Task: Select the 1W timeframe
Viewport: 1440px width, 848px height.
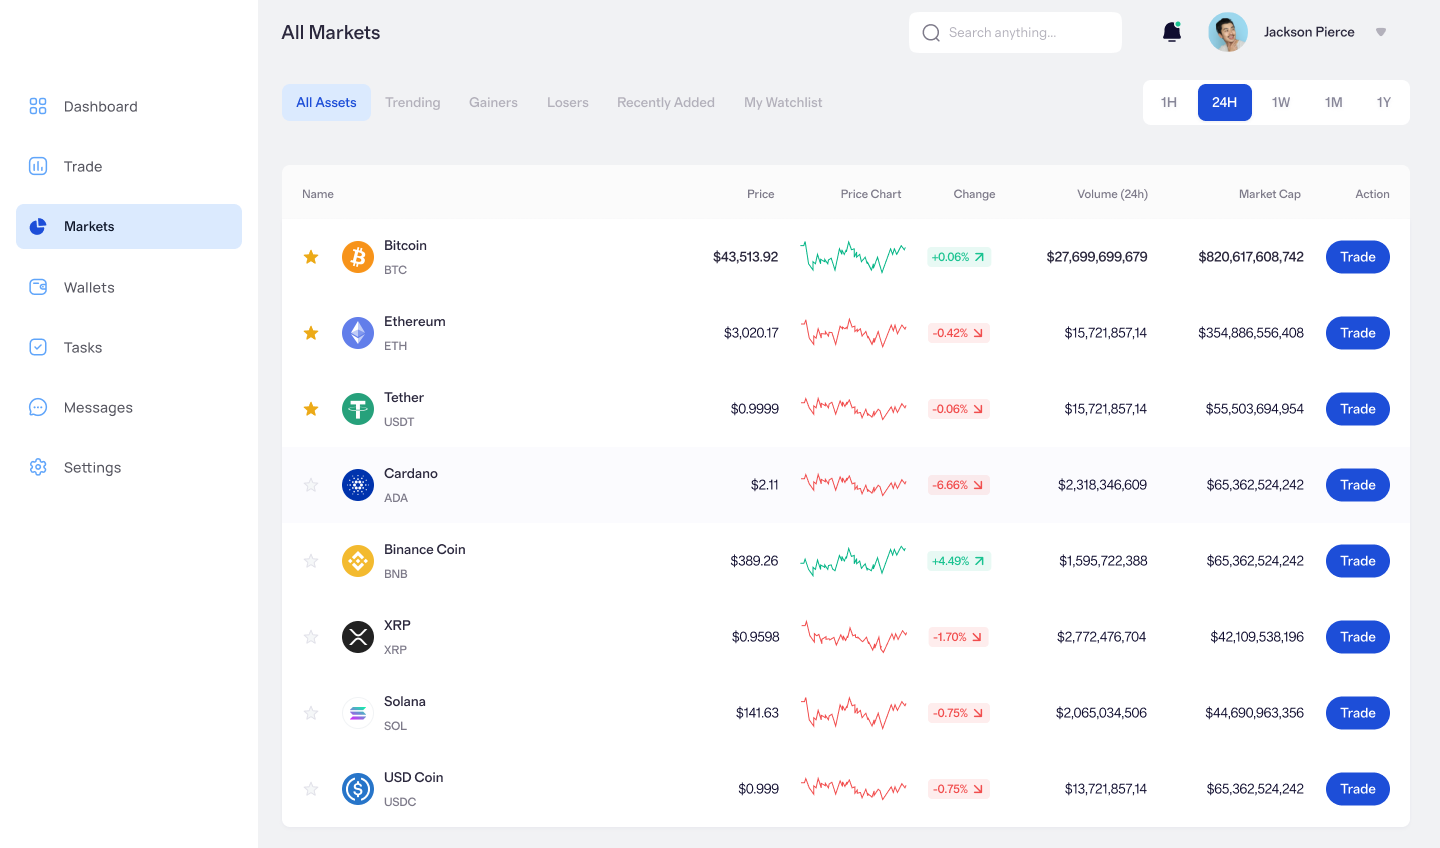Action: pyautogui.click(x=1281, y=102)
